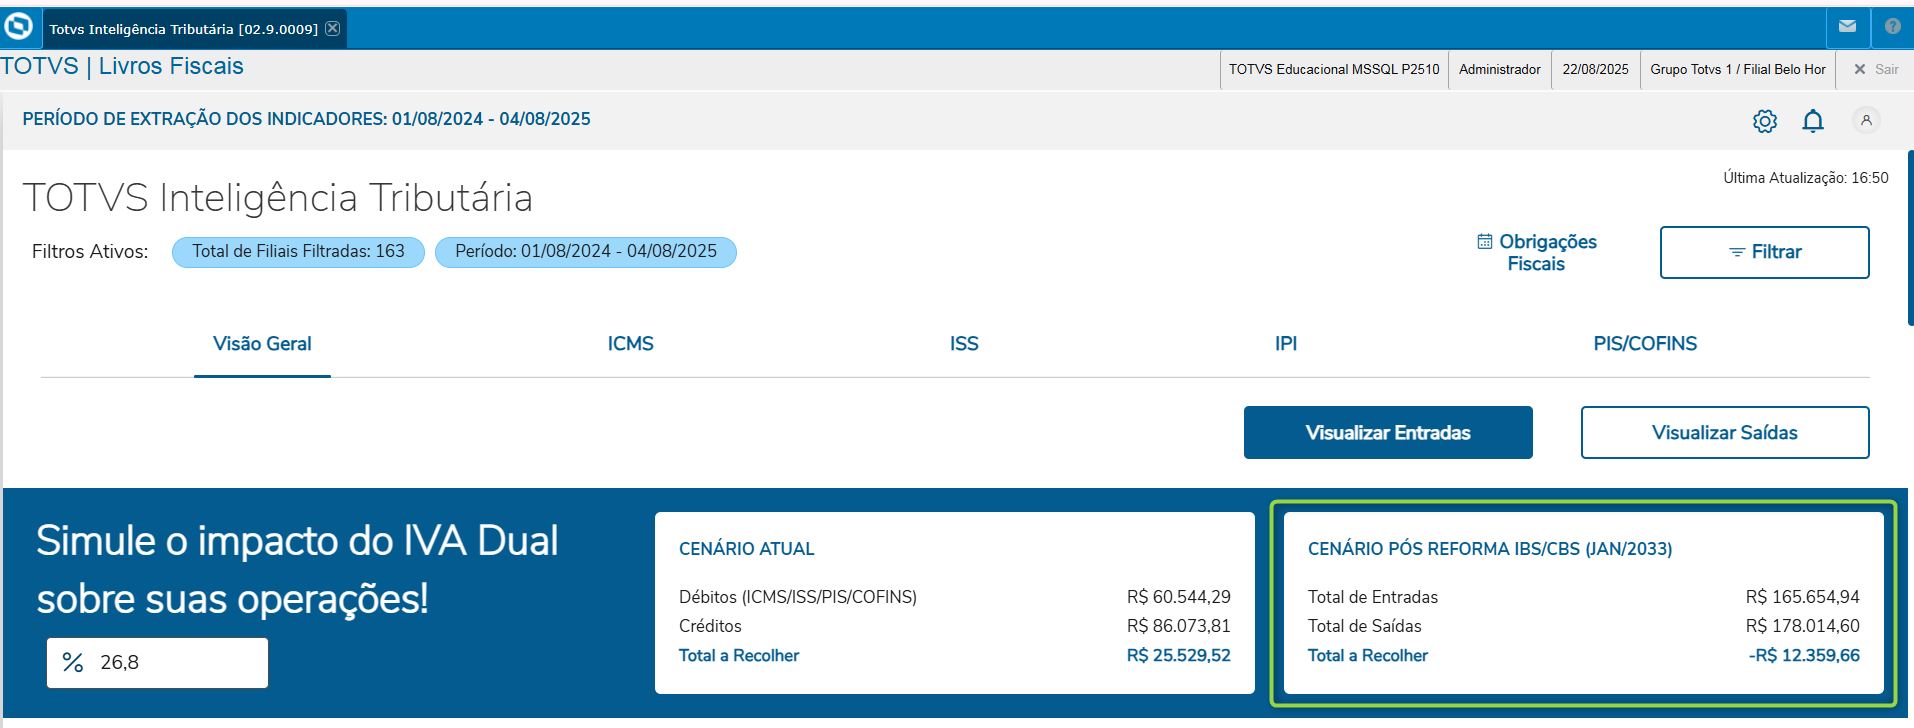Click Total a Recolher in Cenário Atual
Image resolution: width=1914 pixels, height=728 pixels.
pos(739,656)
